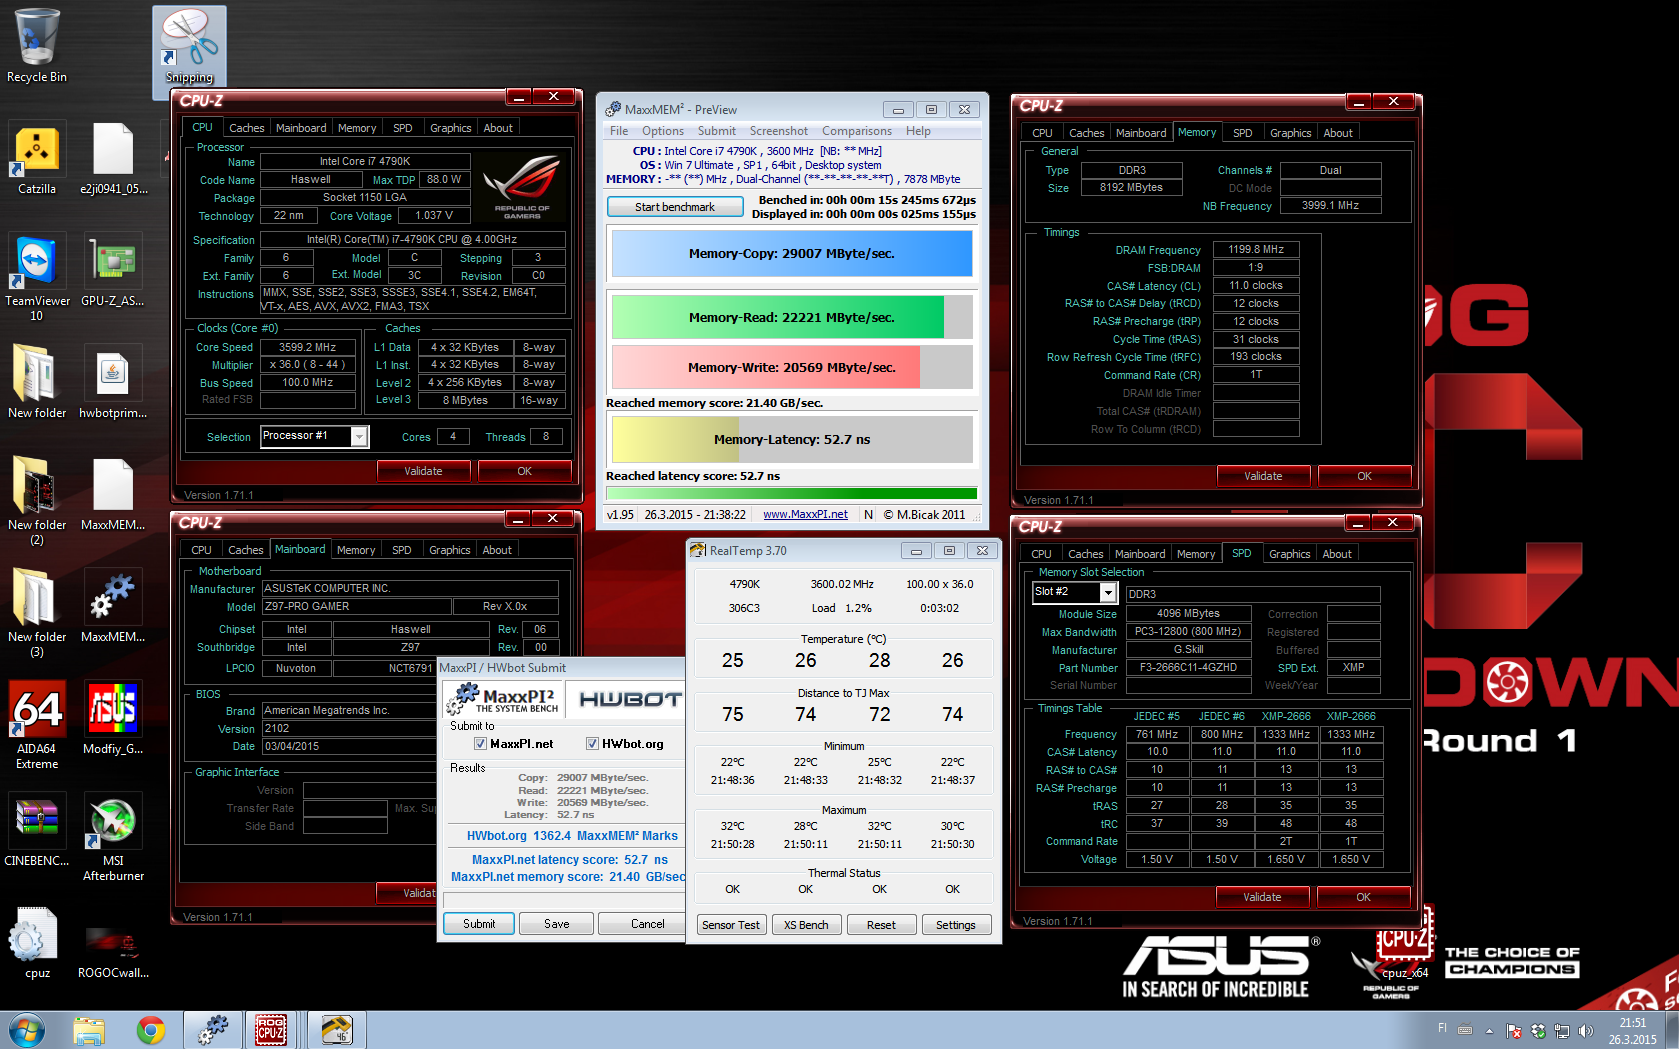Open the GPU-Z_AS desktop icon
The width and height of the screenshot is (1679, 1049).
point(113,270)
